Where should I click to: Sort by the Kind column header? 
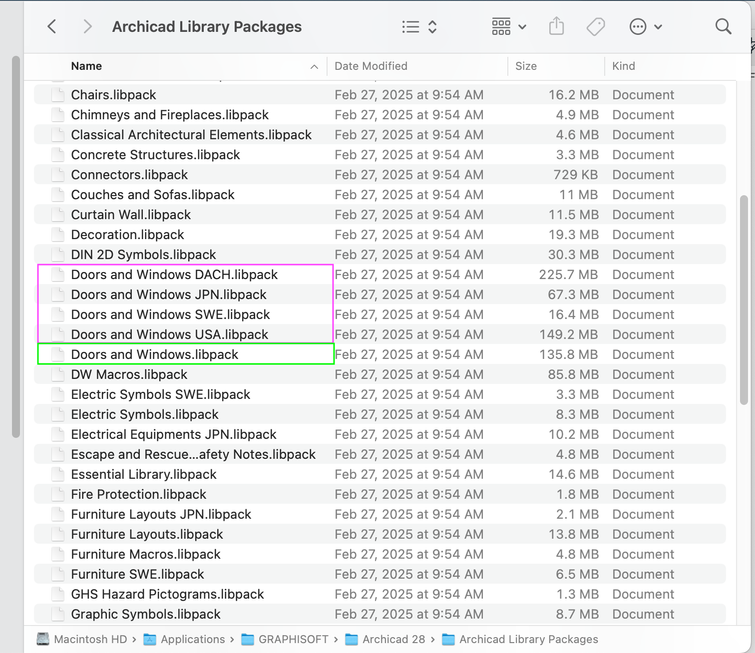click(x=624, y=66)
